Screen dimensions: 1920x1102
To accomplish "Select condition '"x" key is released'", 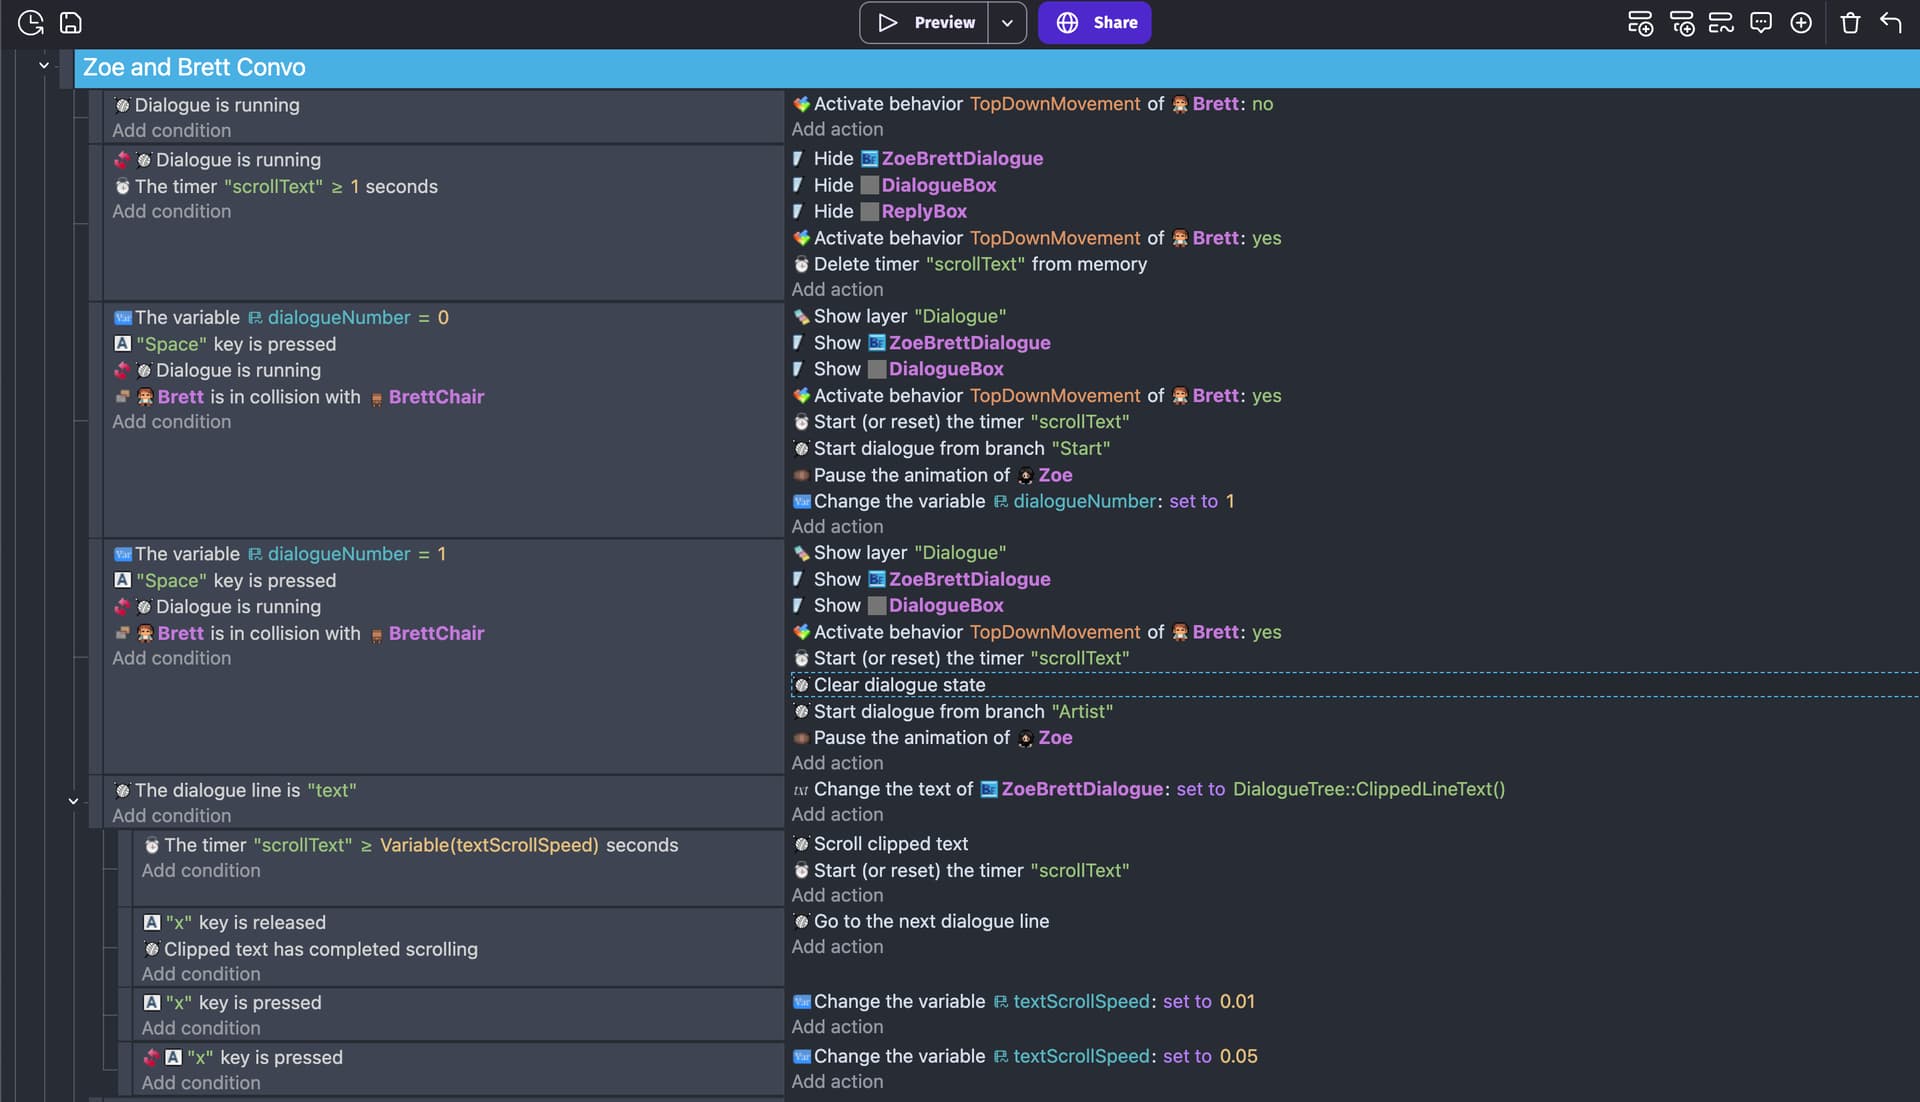I will click(234, 922).
